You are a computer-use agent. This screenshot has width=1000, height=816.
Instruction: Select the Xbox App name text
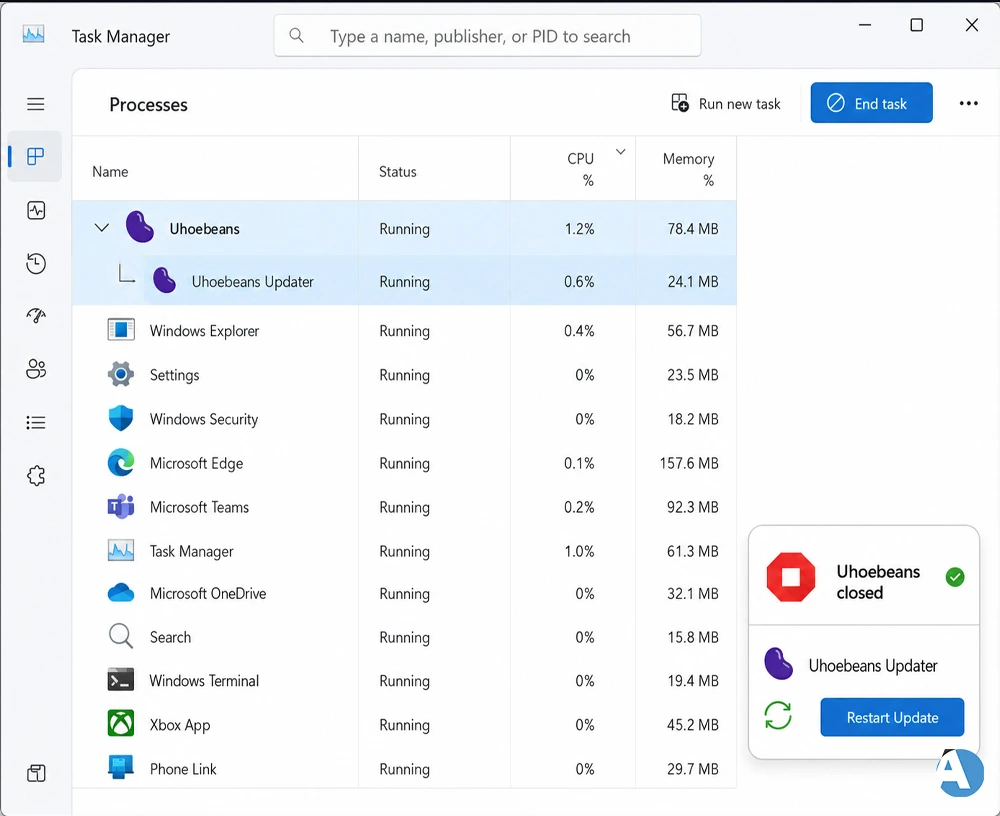[180, 725]
